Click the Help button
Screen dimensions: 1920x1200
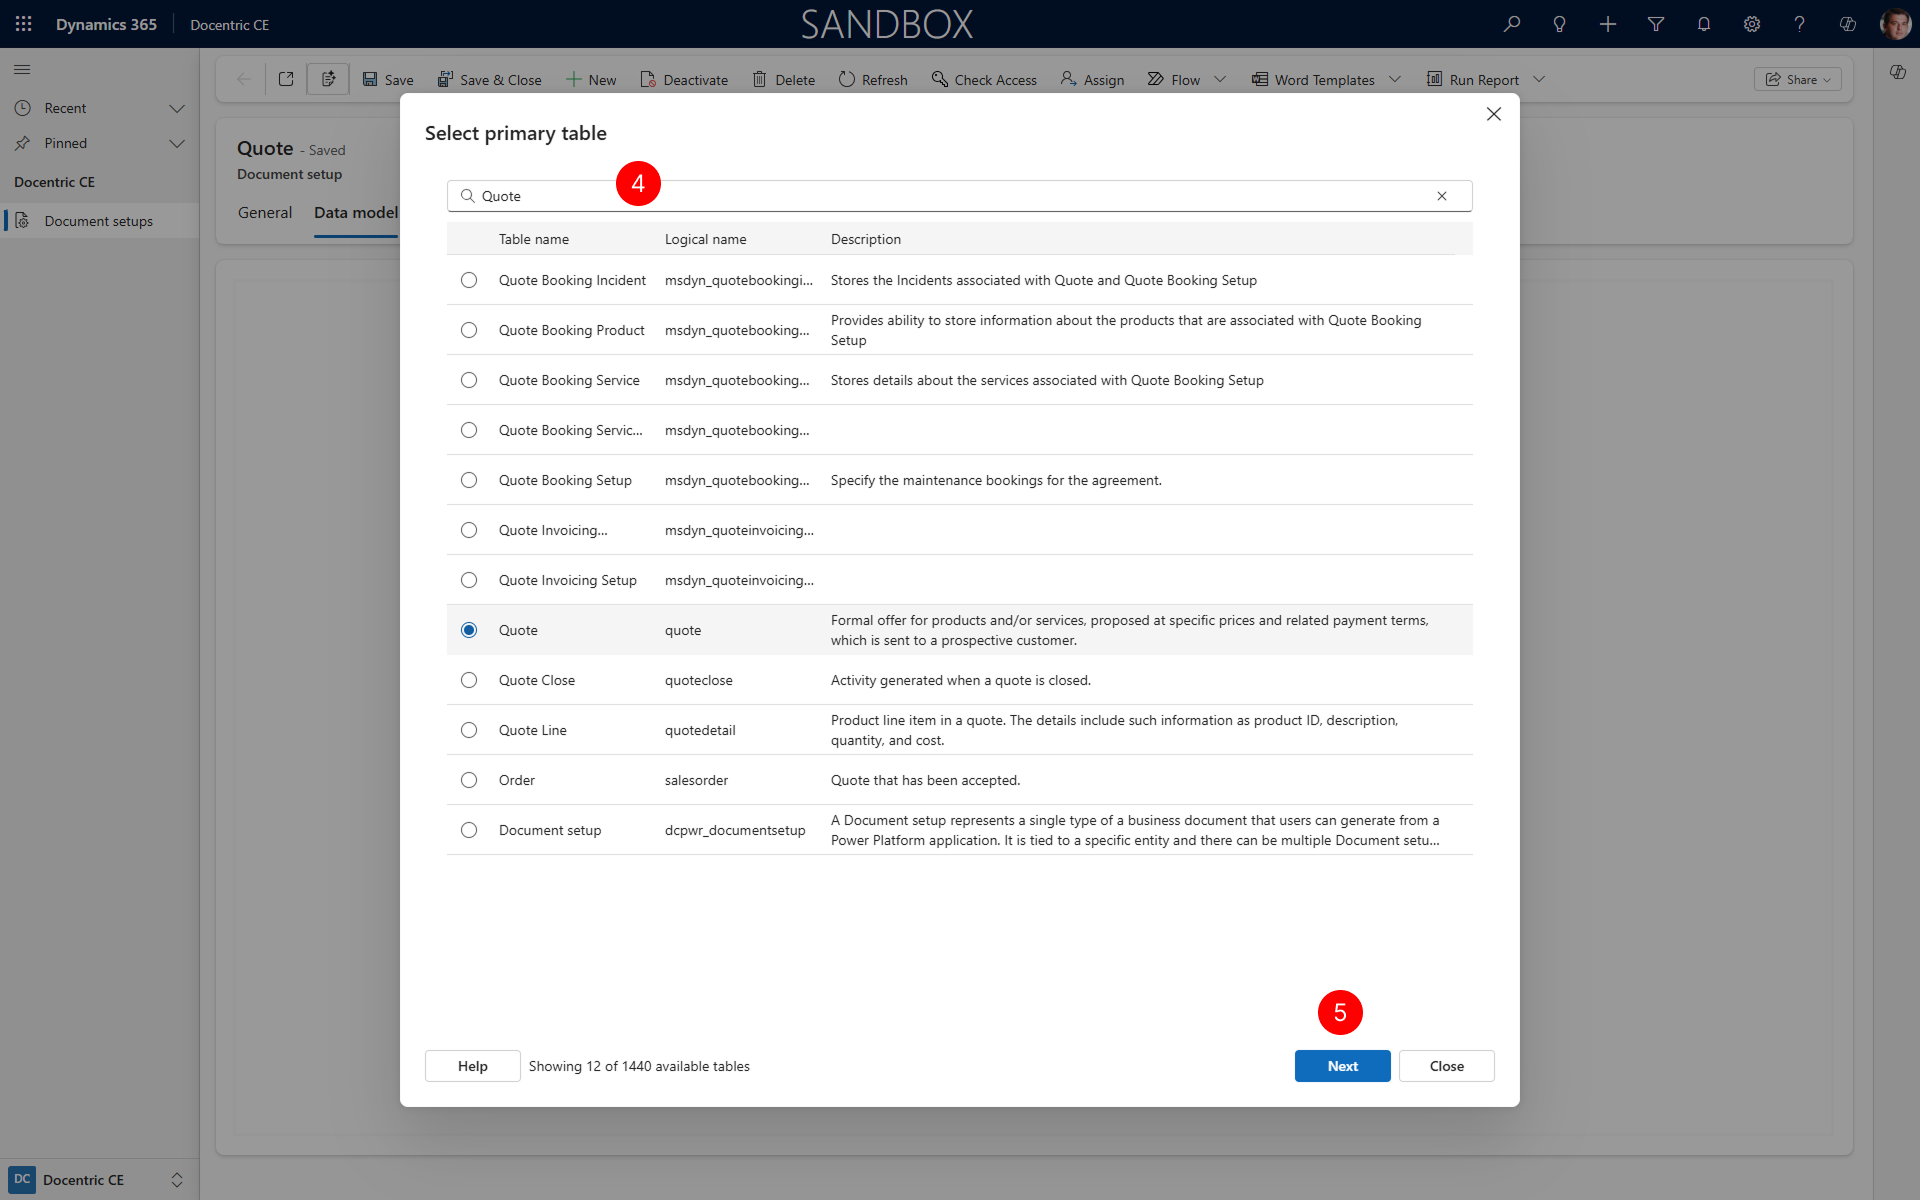[472, 1066]
